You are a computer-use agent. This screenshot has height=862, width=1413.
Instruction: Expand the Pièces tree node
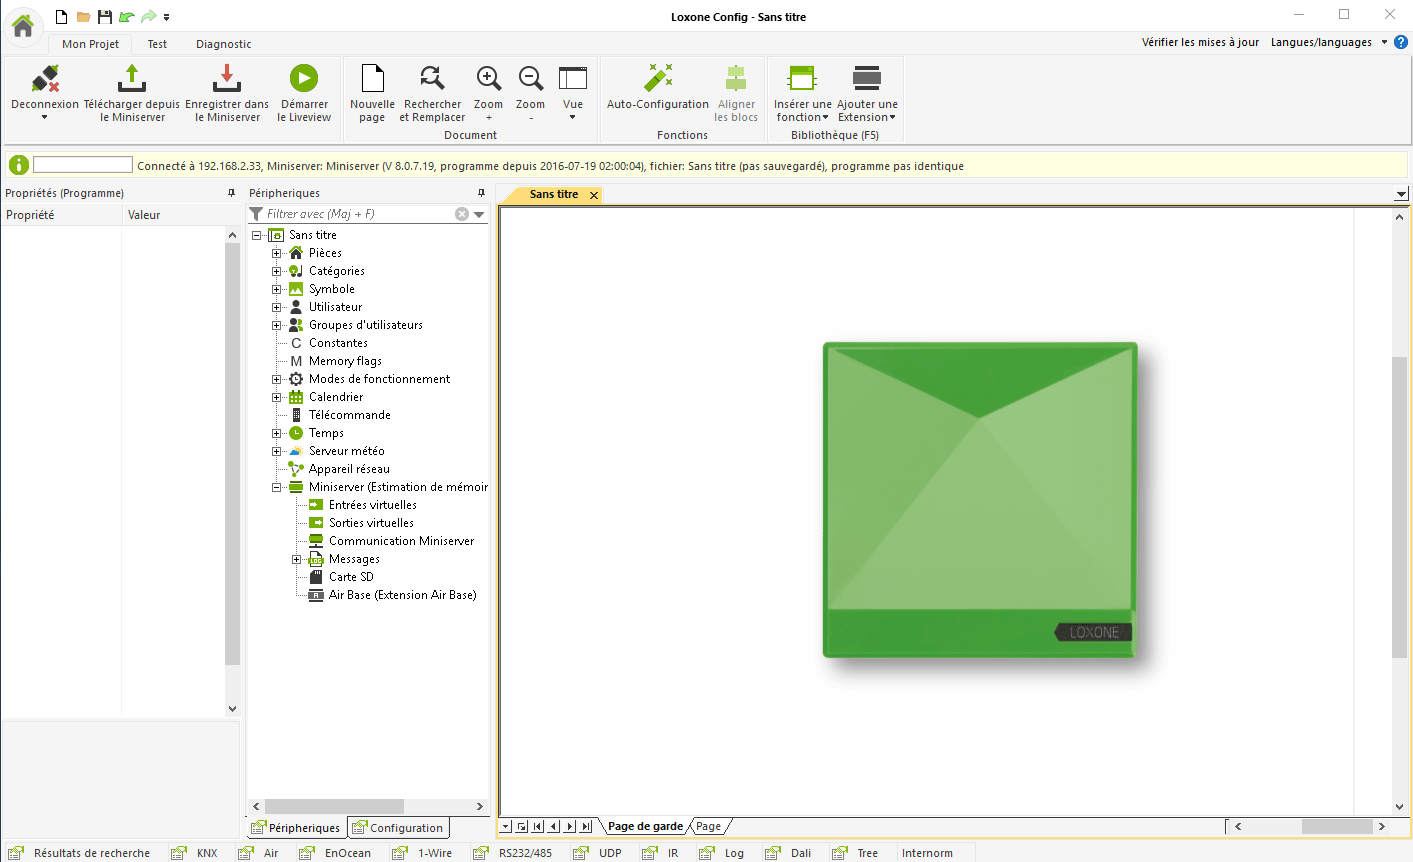277,253
